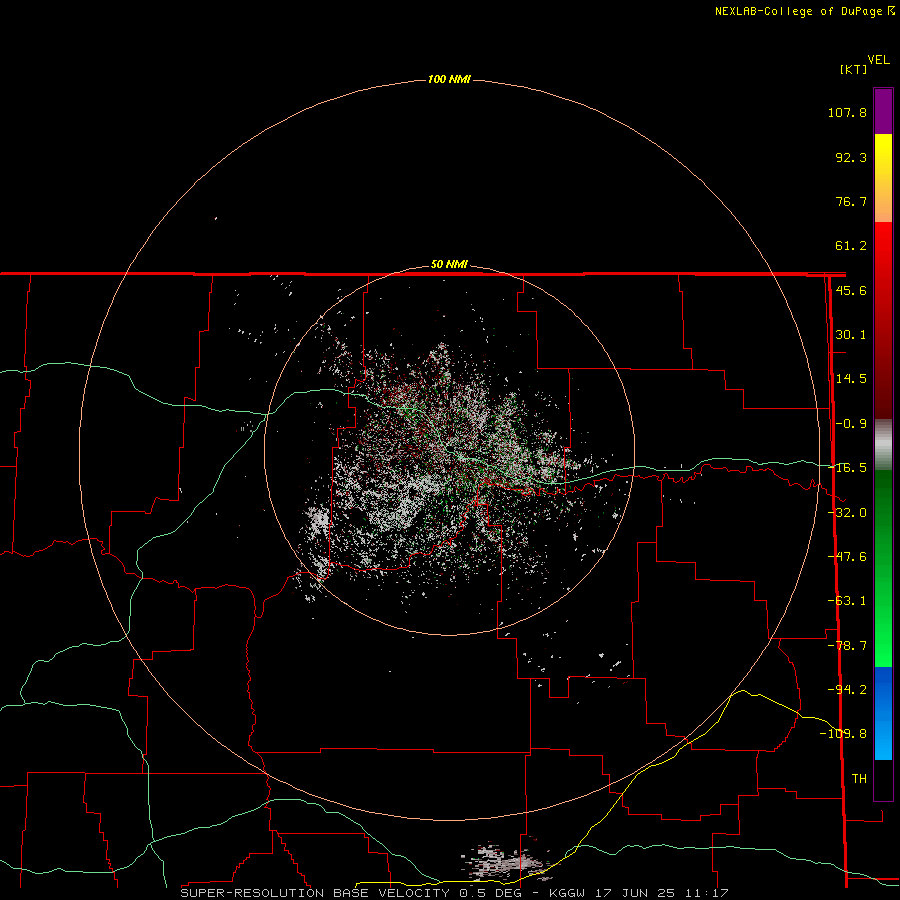This screenshot has height=900, width=900.
Task: Click the 100 NMI range ring label
Action: [449, 79]
